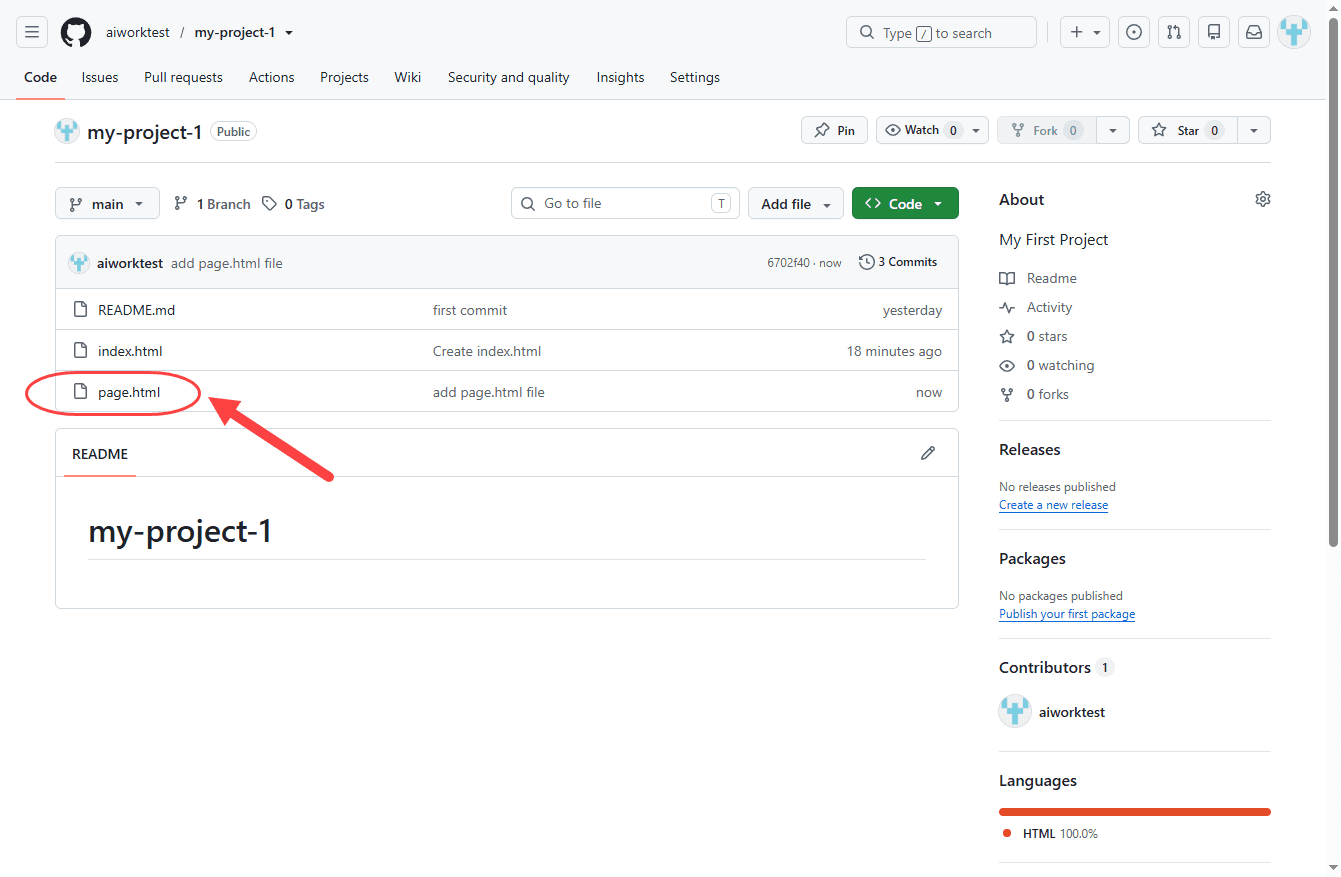Open the main branch selector dropdown
The width and height of the screenshot is (1341, 877).
click(107, 203)
